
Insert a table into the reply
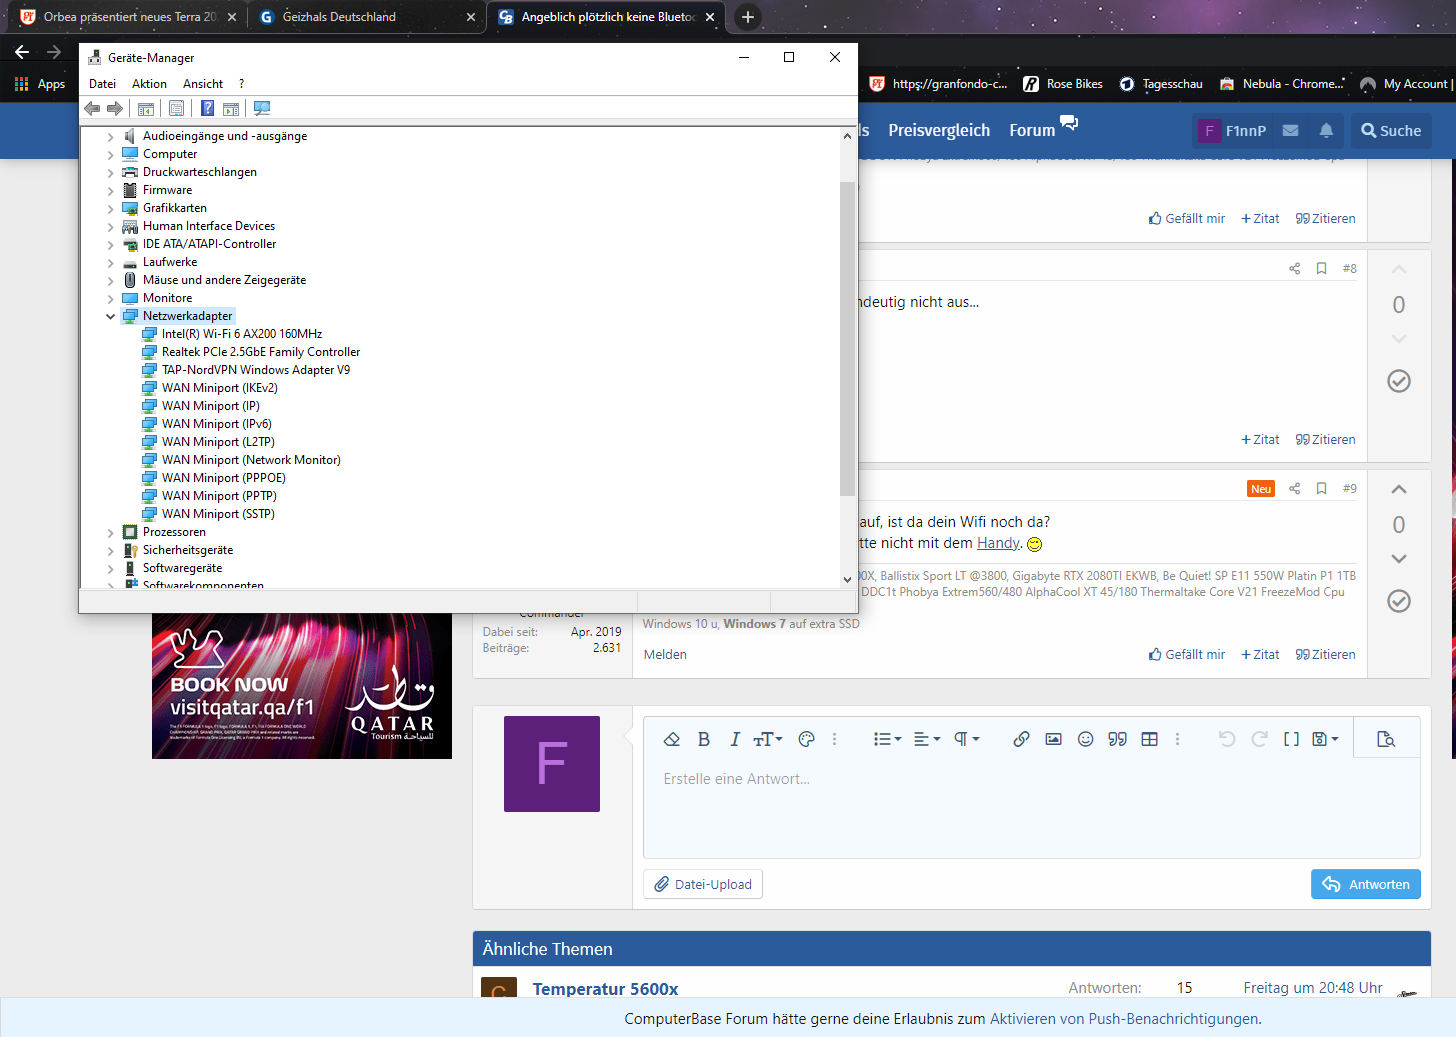(1149, 739)
